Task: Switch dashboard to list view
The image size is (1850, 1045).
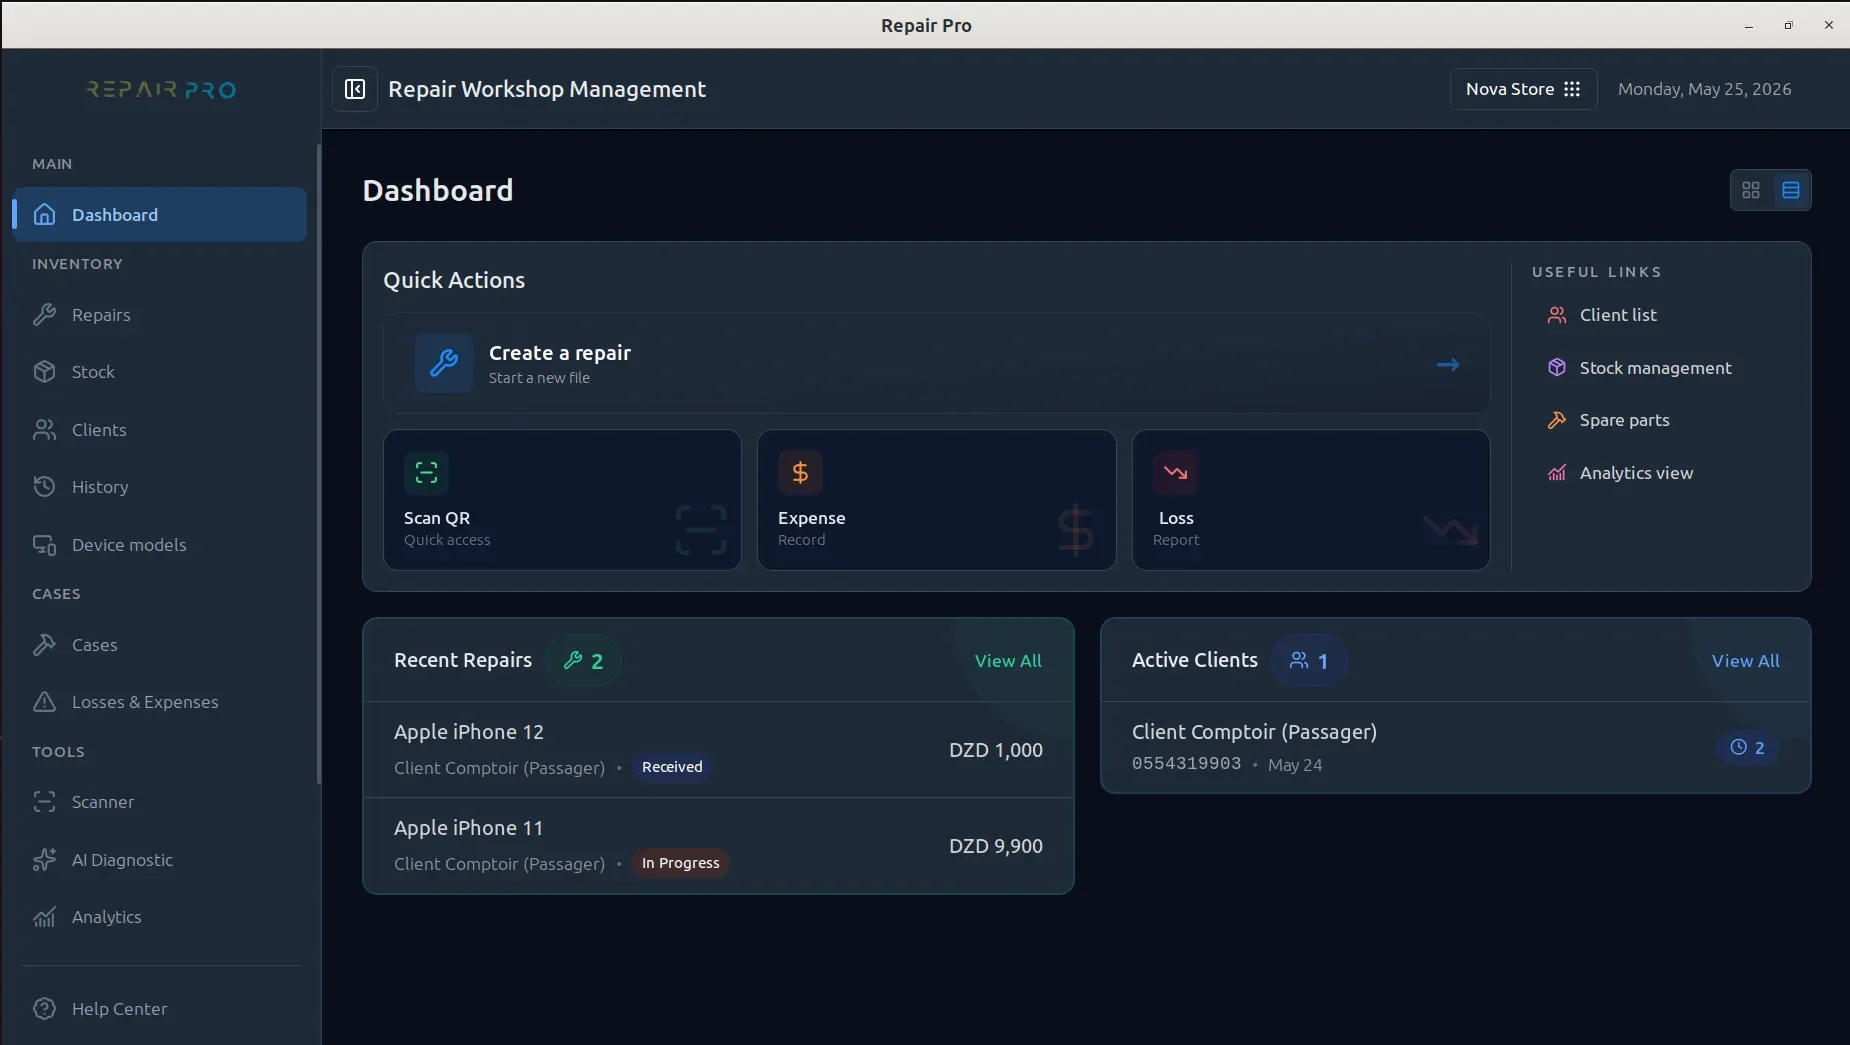Action: (x=1791, y=190)
